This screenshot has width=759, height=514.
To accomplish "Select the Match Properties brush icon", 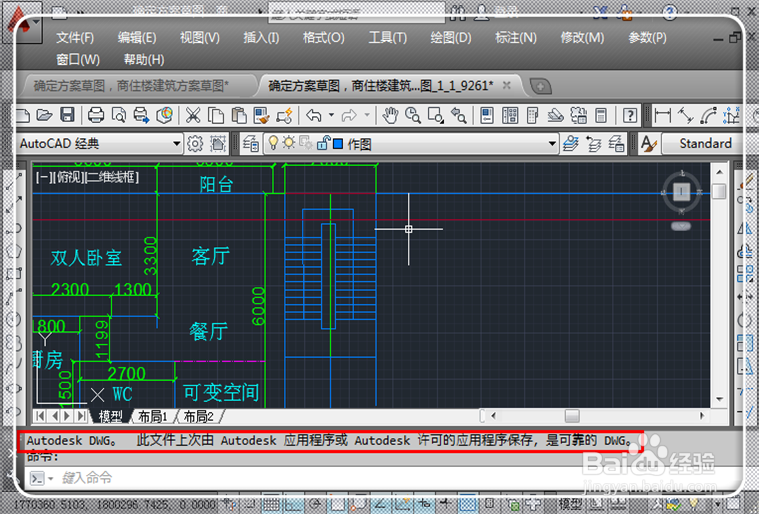I will [261, 115].
